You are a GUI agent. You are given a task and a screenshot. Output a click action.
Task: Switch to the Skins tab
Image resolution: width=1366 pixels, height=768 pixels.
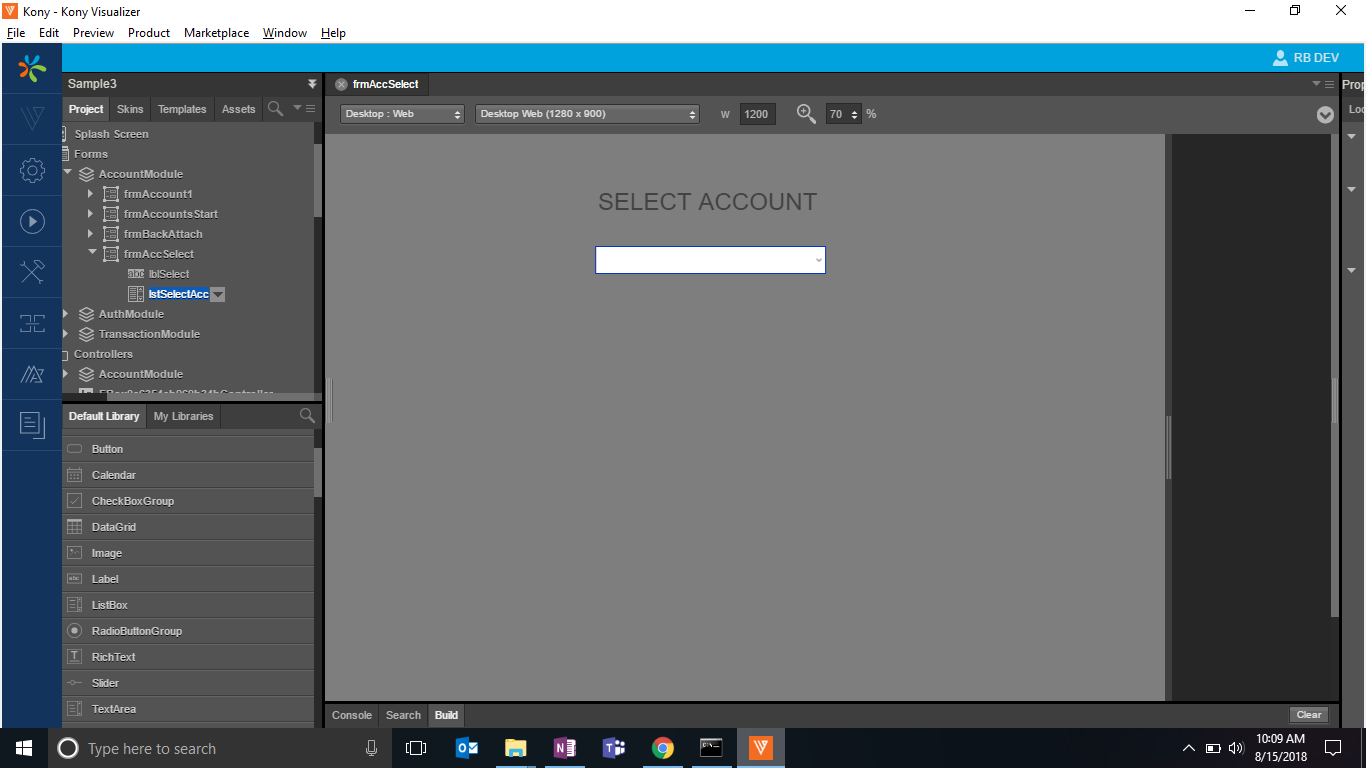130,109
